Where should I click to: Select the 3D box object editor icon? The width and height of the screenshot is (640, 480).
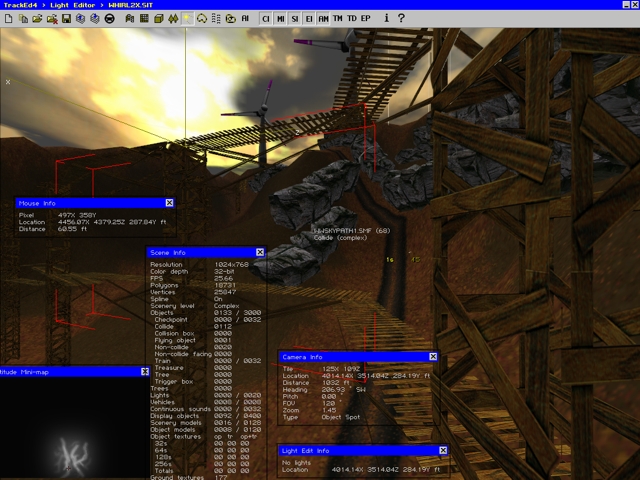(x=159, y=18)
